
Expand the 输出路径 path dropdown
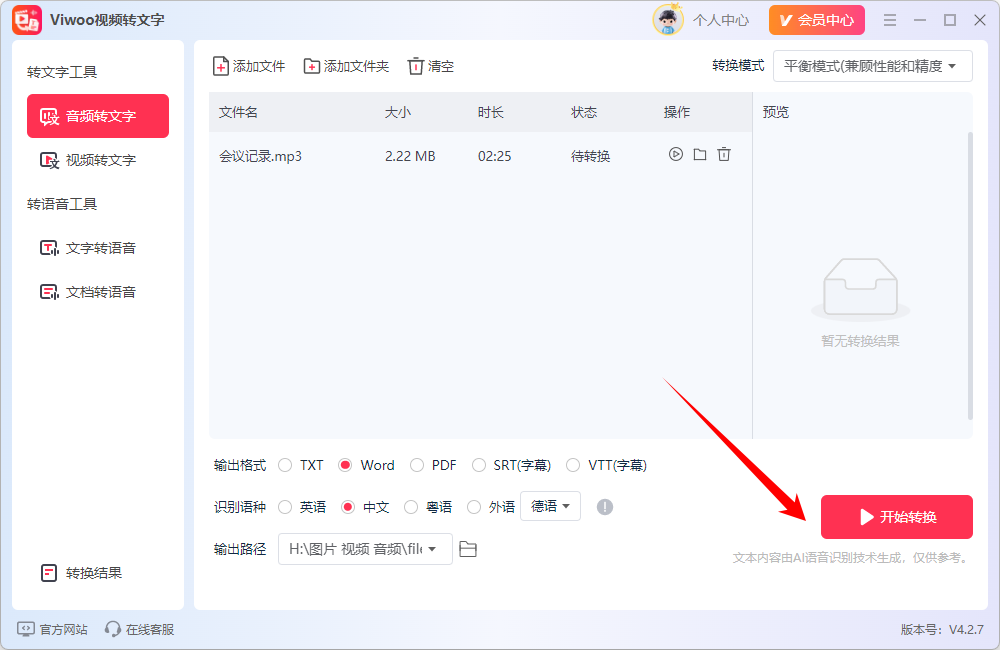pyautogui.click(x=365, y=549)
